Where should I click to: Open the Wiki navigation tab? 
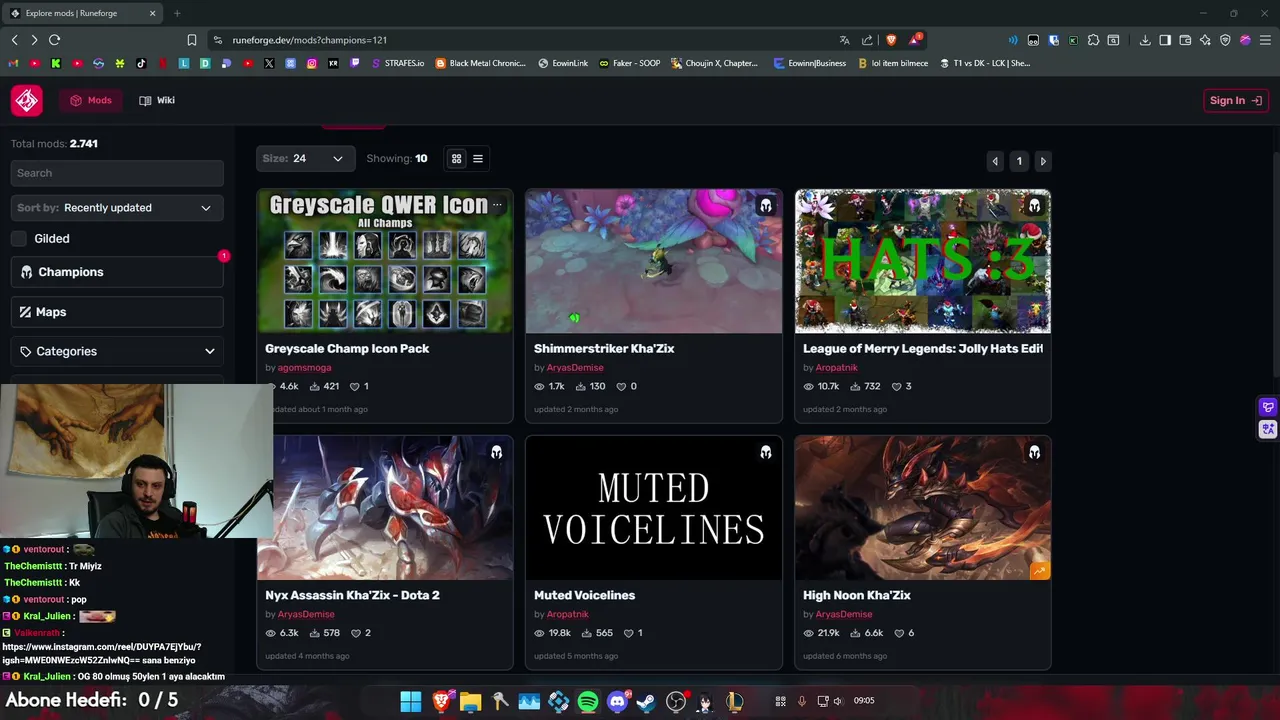[x=157, y=100]
